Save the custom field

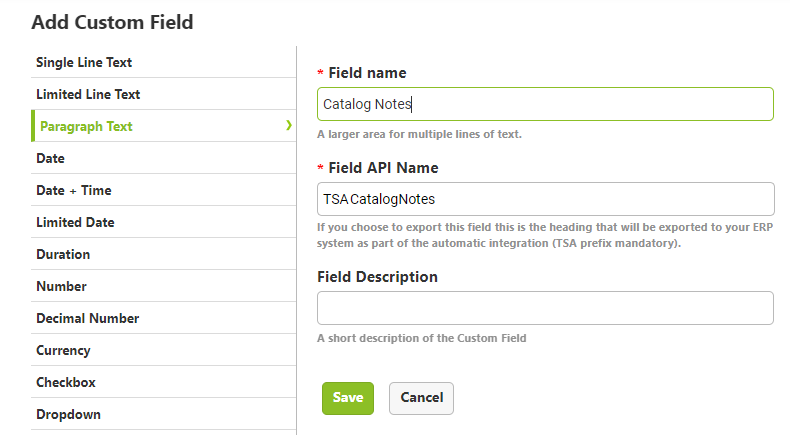[348, 398]
